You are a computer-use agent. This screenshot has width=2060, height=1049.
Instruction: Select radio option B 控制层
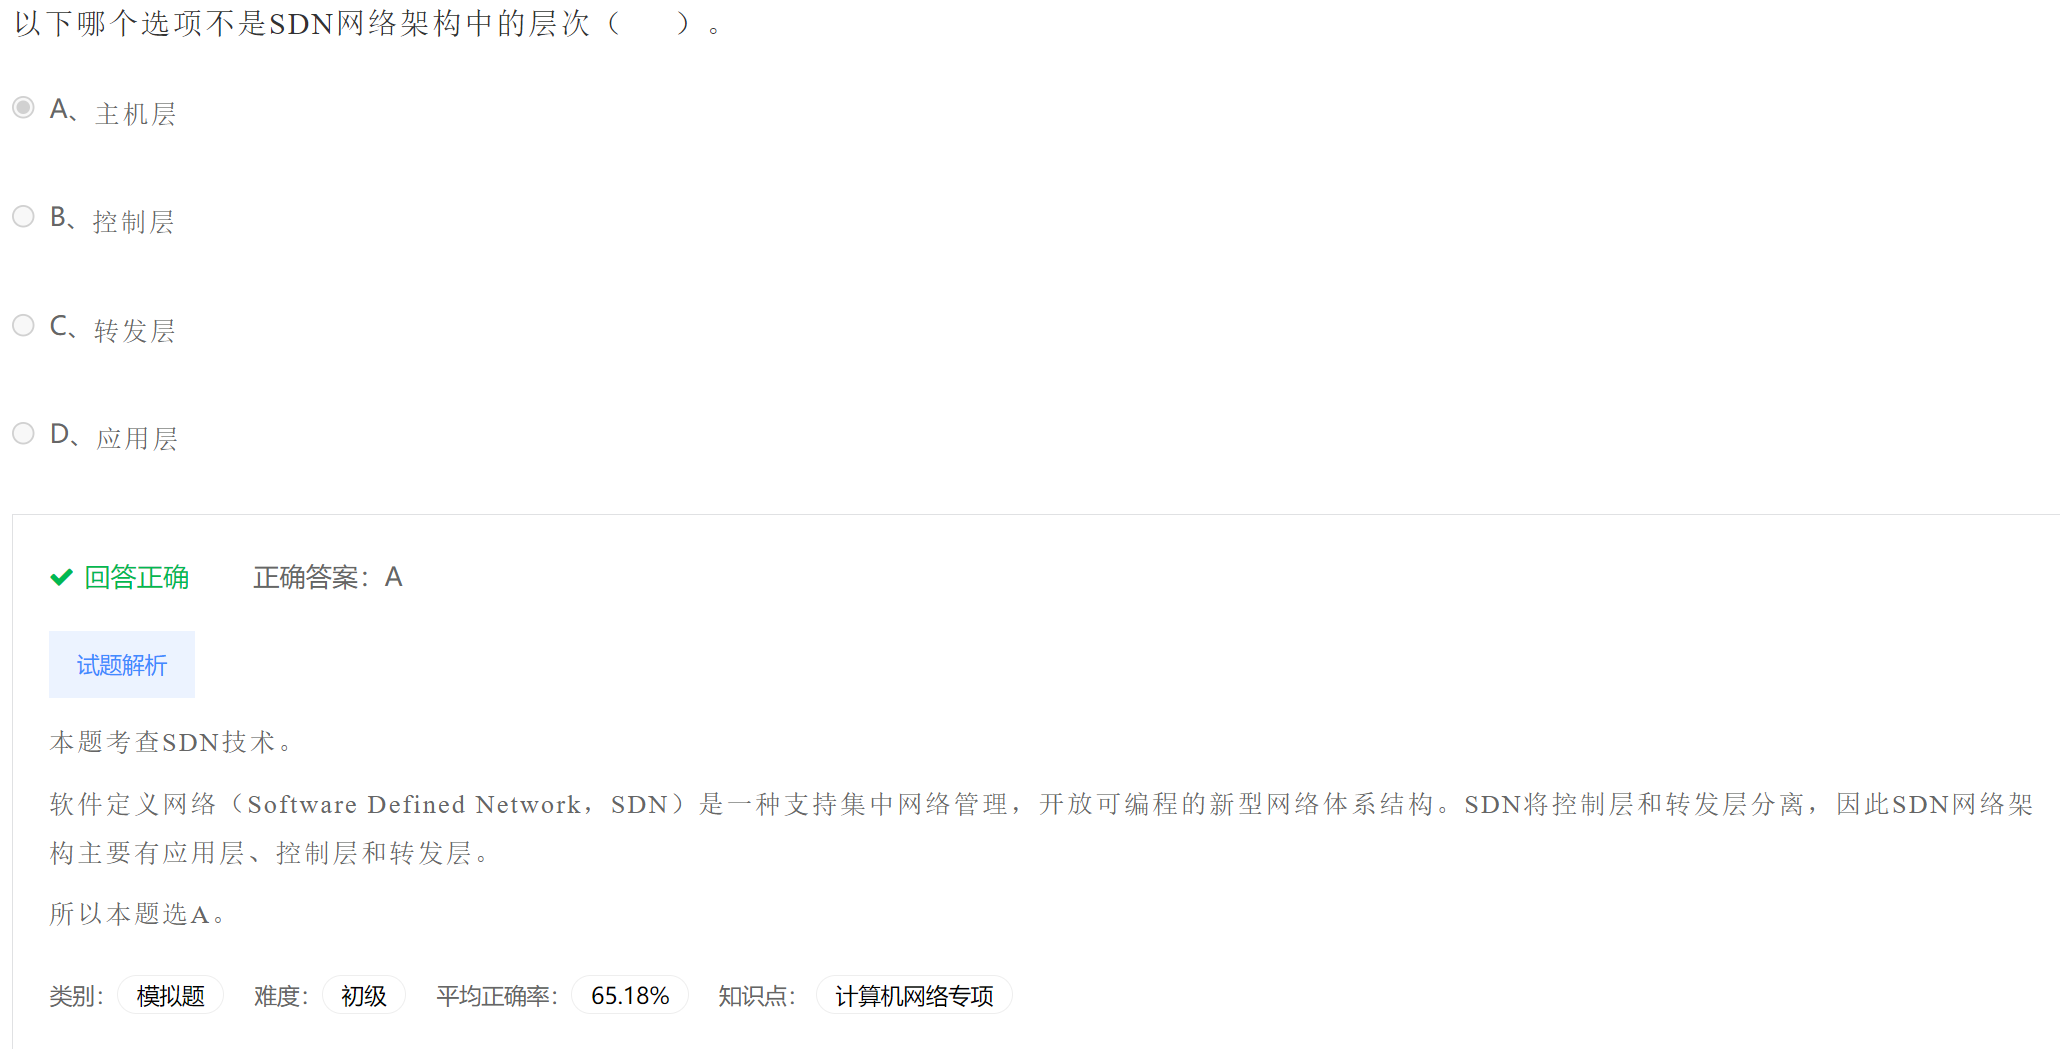click(x=23, y=216)
